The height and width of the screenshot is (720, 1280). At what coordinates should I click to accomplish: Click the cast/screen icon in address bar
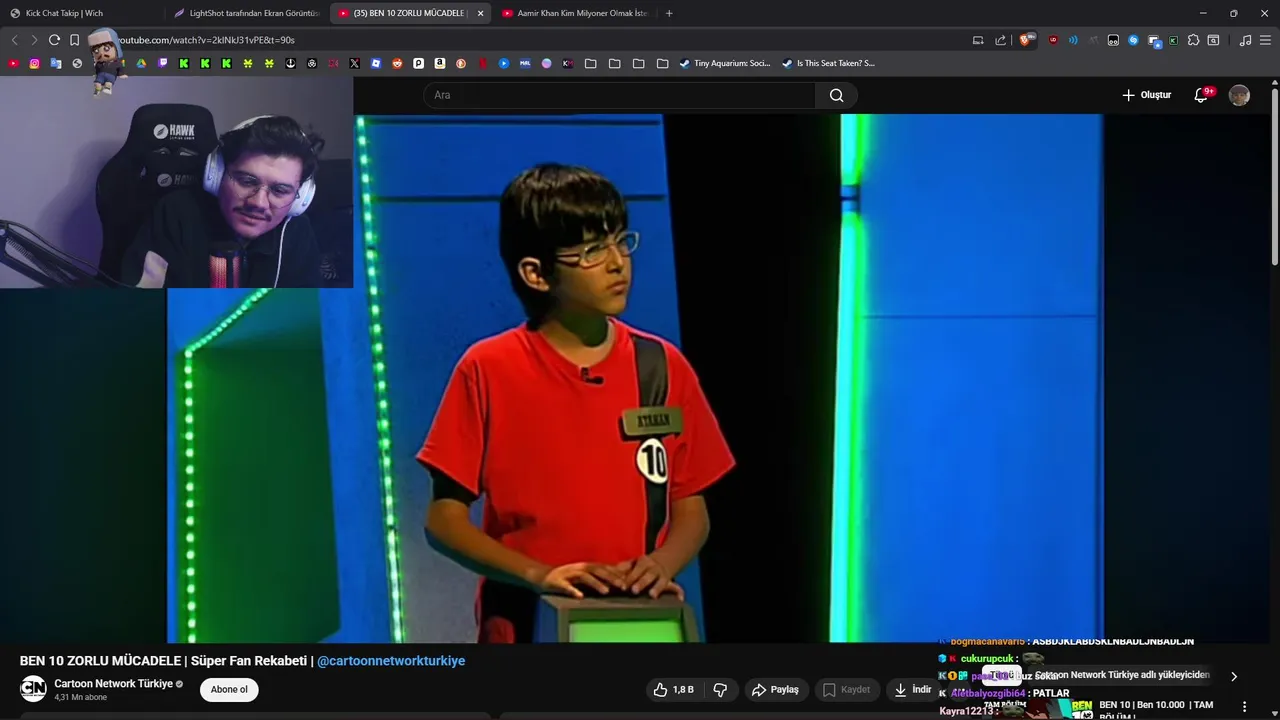point(978,40)
